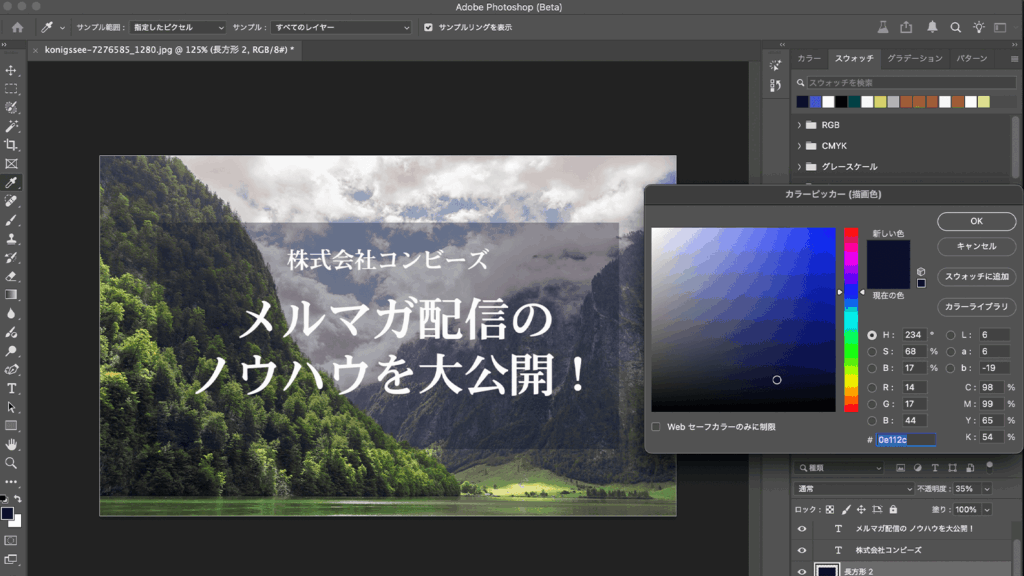Open the Share icon at top right
1024x576 pixels.
click(x=906, y=27)
